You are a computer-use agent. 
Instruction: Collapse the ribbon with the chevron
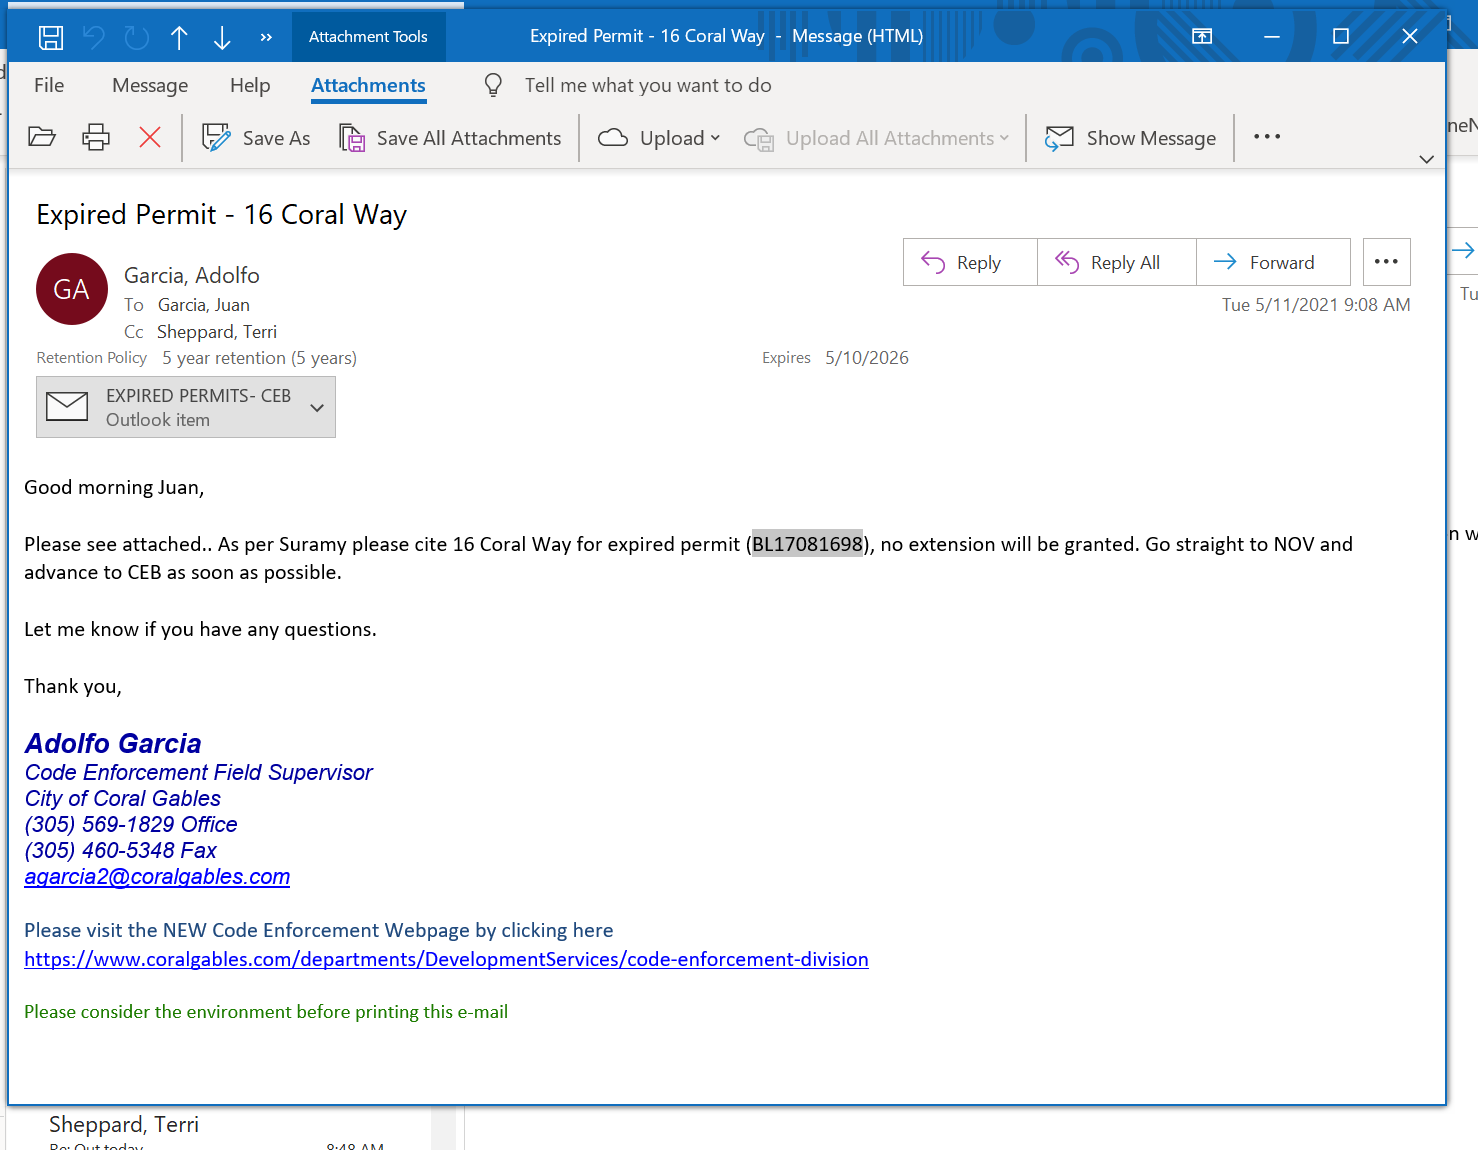coord(1426,159)
